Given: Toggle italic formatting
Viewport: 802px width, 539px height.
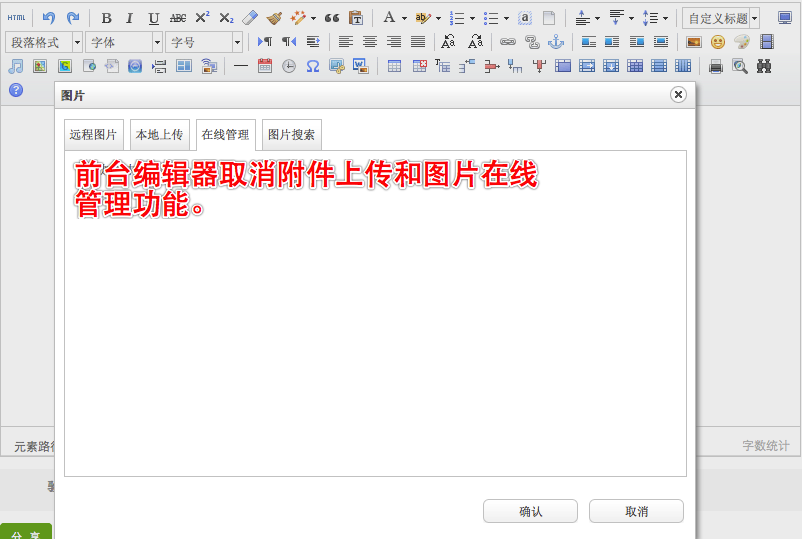Looking at the screenshot, I should (130, 18).
